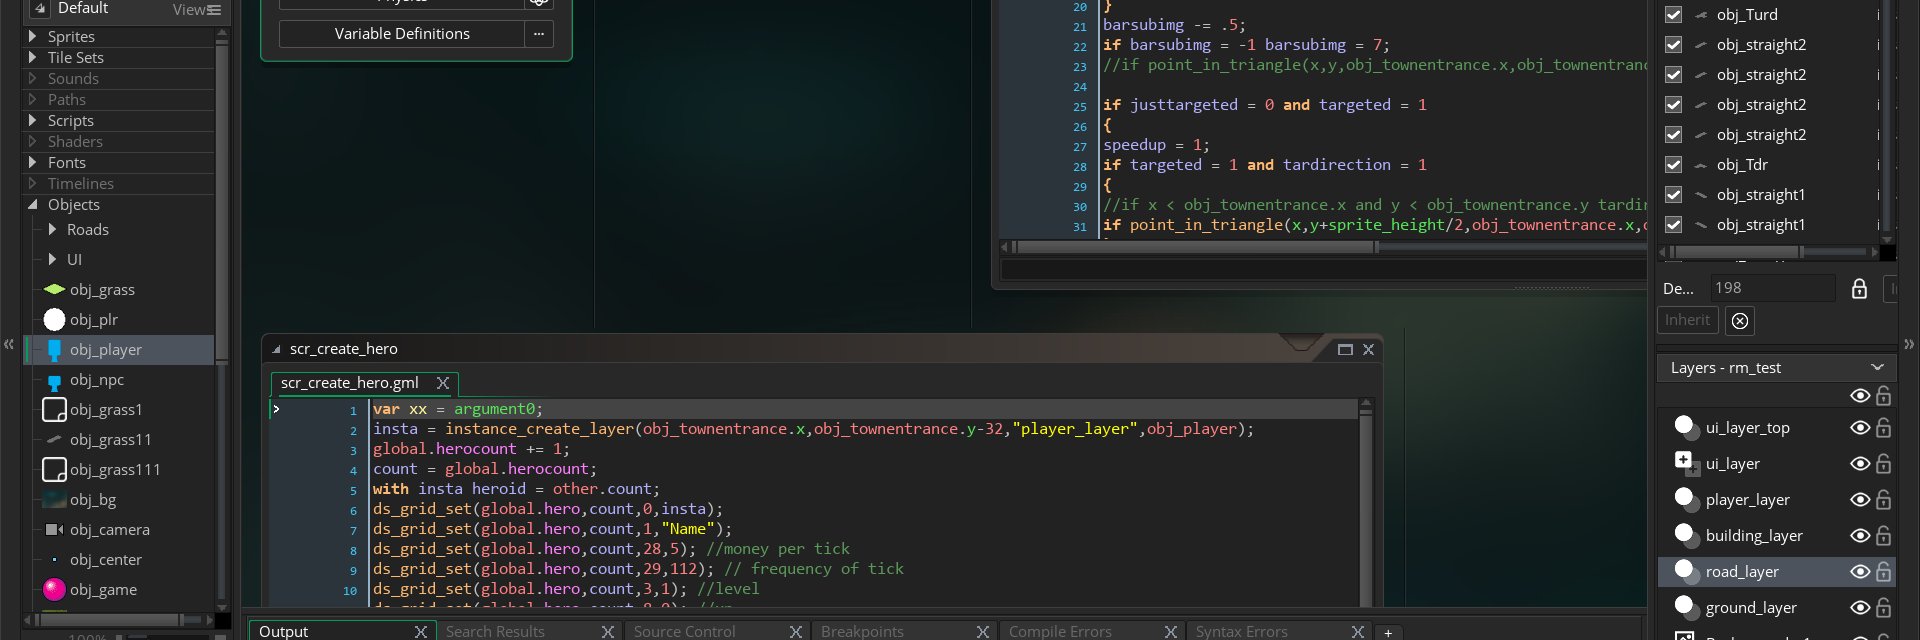Click the lock icon on ui_layer
This screenshot has height=640, width=1920.
click(1883, 463)
